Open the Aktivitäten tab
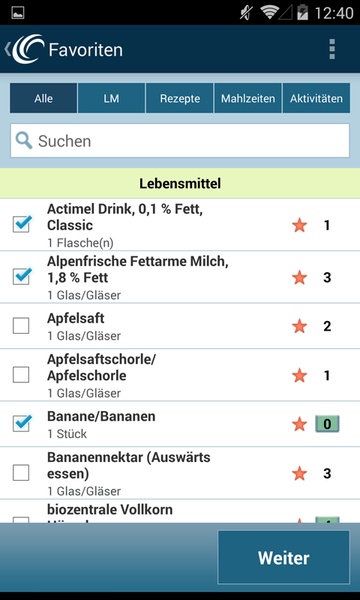 click(316, 98)
